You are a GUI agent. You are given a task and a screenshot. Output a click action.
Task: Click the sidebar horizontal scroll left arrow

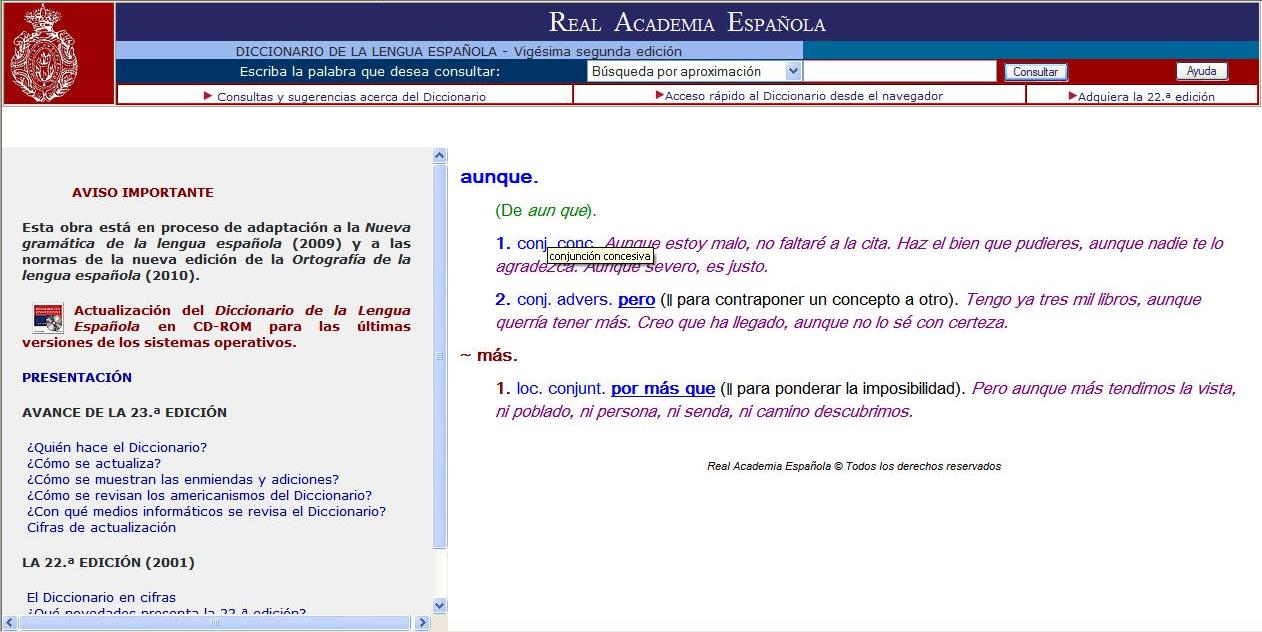10,623
